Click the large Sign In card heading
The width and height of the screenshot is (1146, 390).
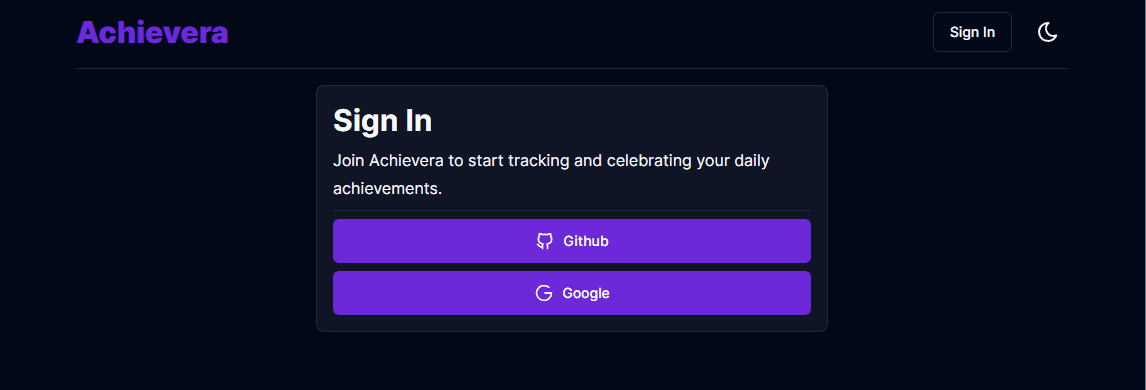(382, 121)
